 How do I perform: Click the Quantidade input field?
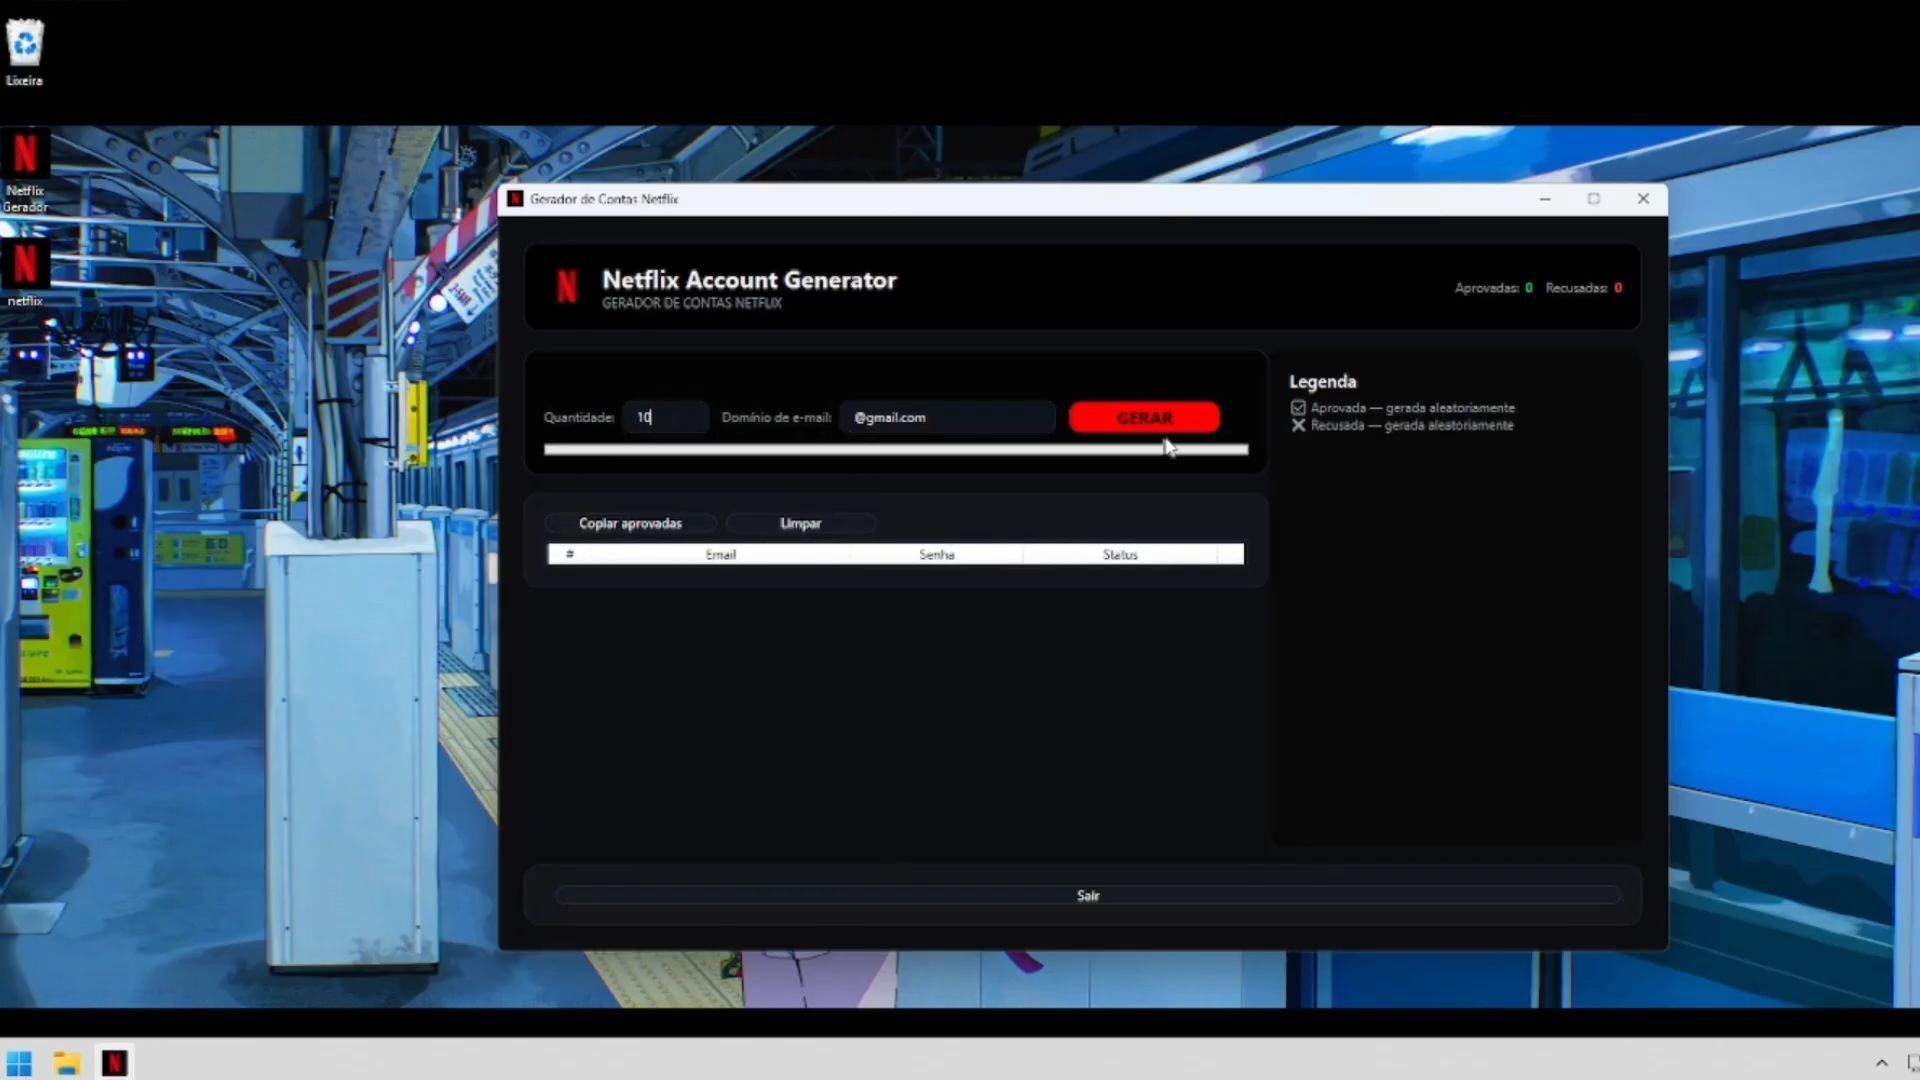(x=666, y=417)
